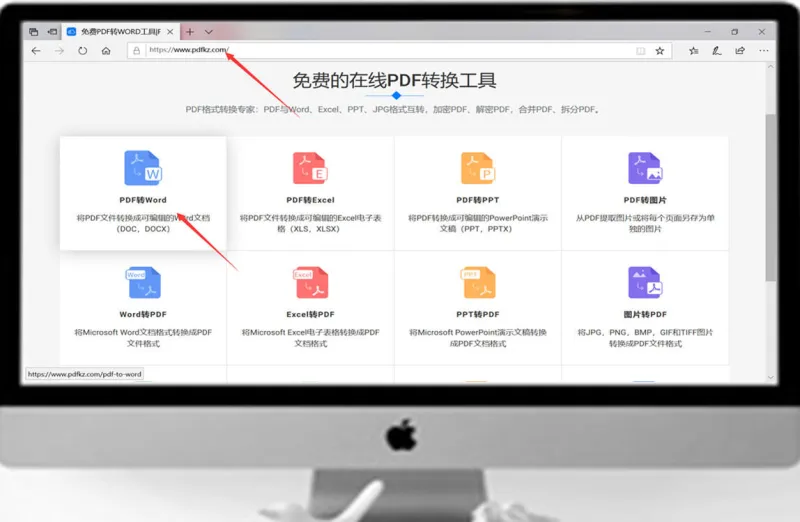Open the PDF转Excel converter icon
Image resolution: width=800 pixels, height=522 pixels.
point(310,168)
